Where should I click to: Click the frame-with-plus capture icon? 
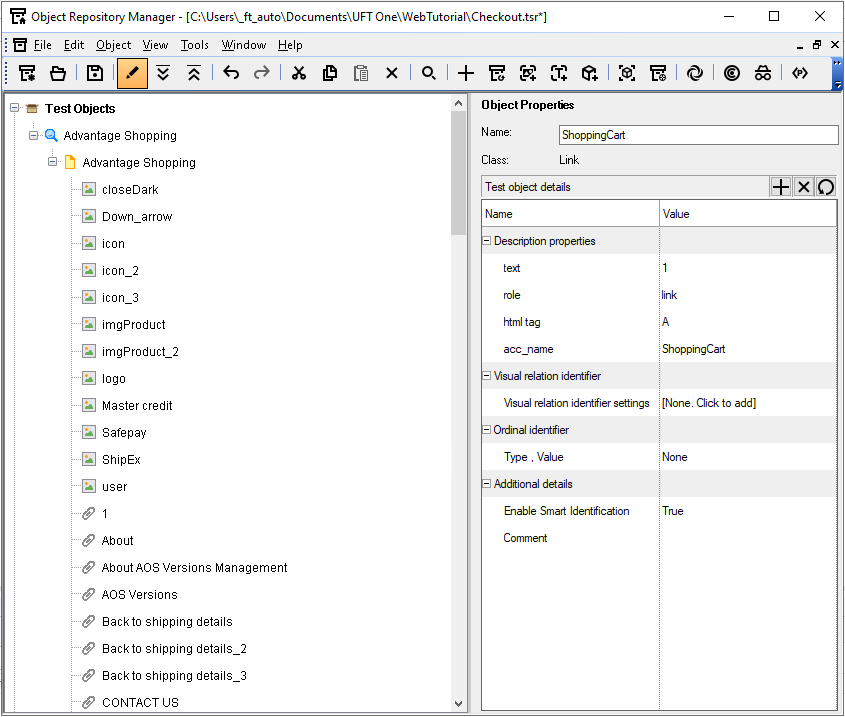point(528,73)
